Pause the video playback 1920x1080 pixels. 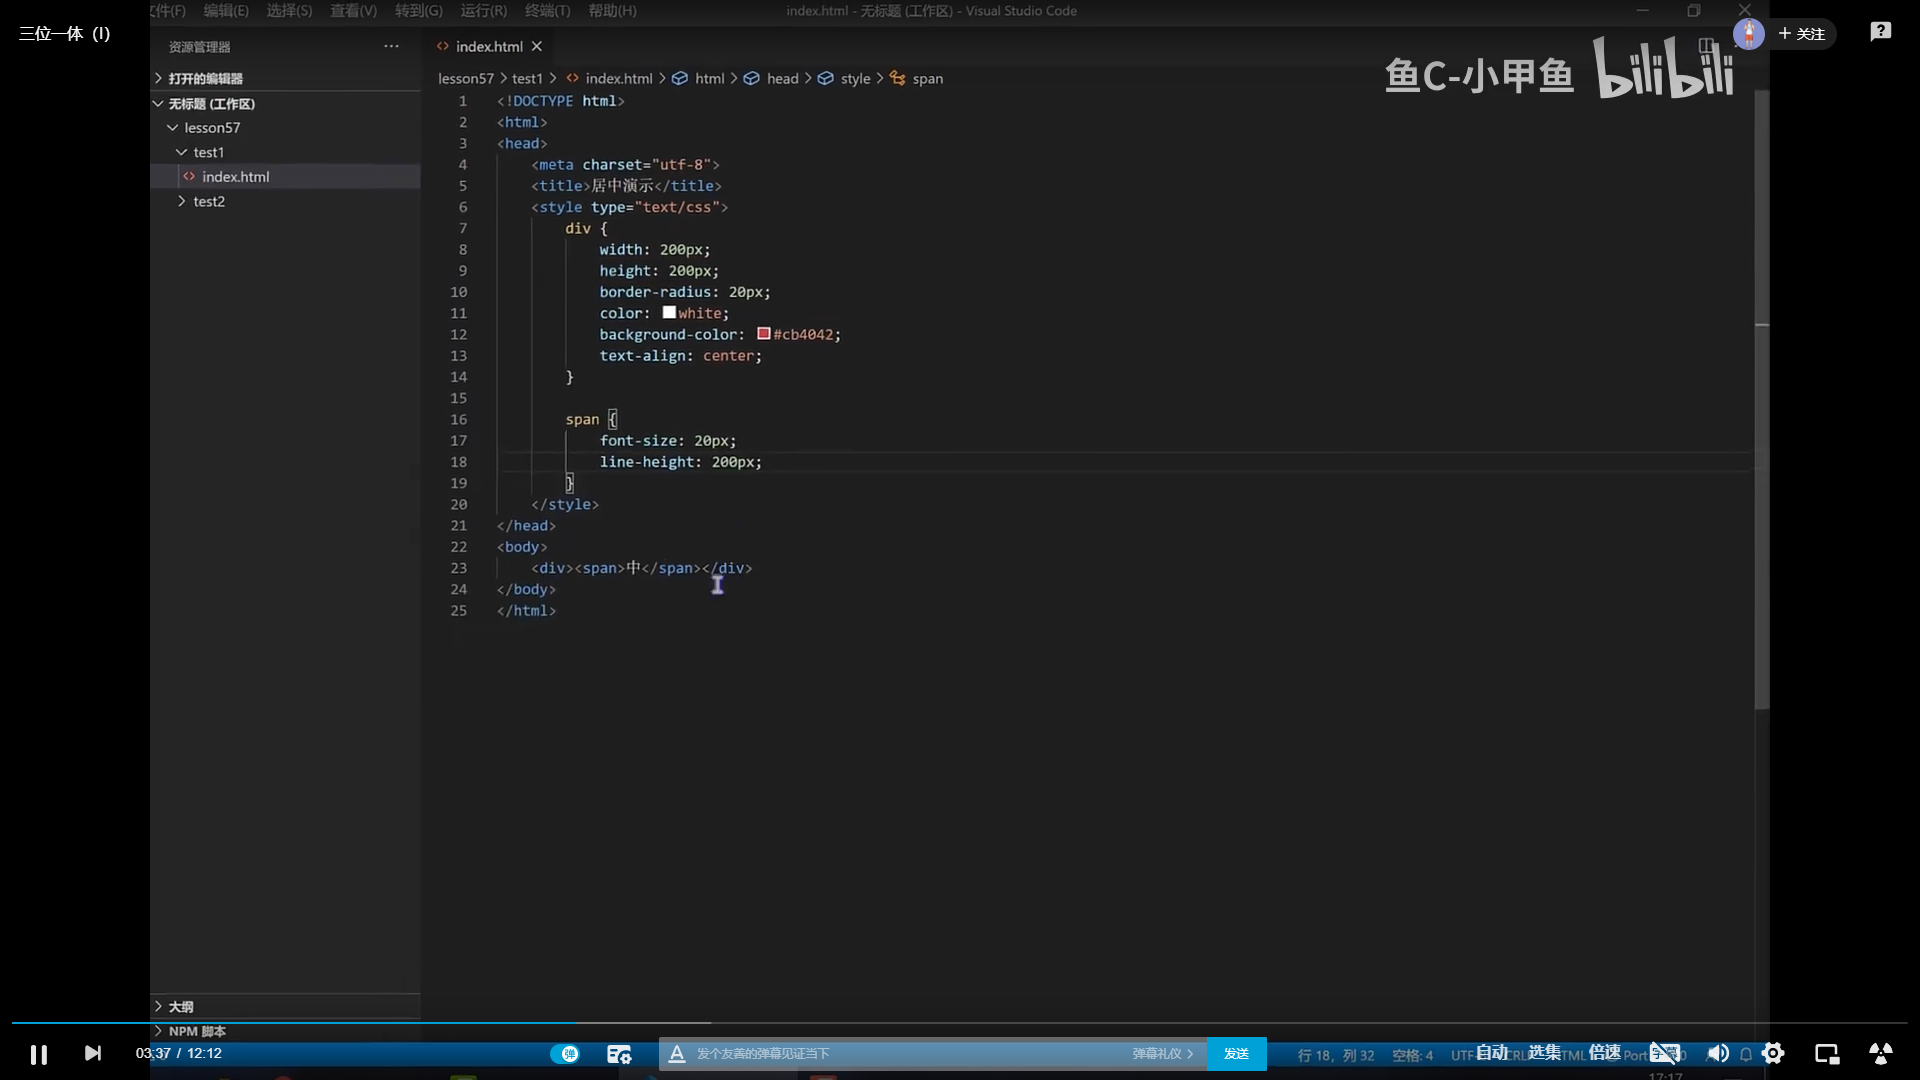click(38, 1054)
